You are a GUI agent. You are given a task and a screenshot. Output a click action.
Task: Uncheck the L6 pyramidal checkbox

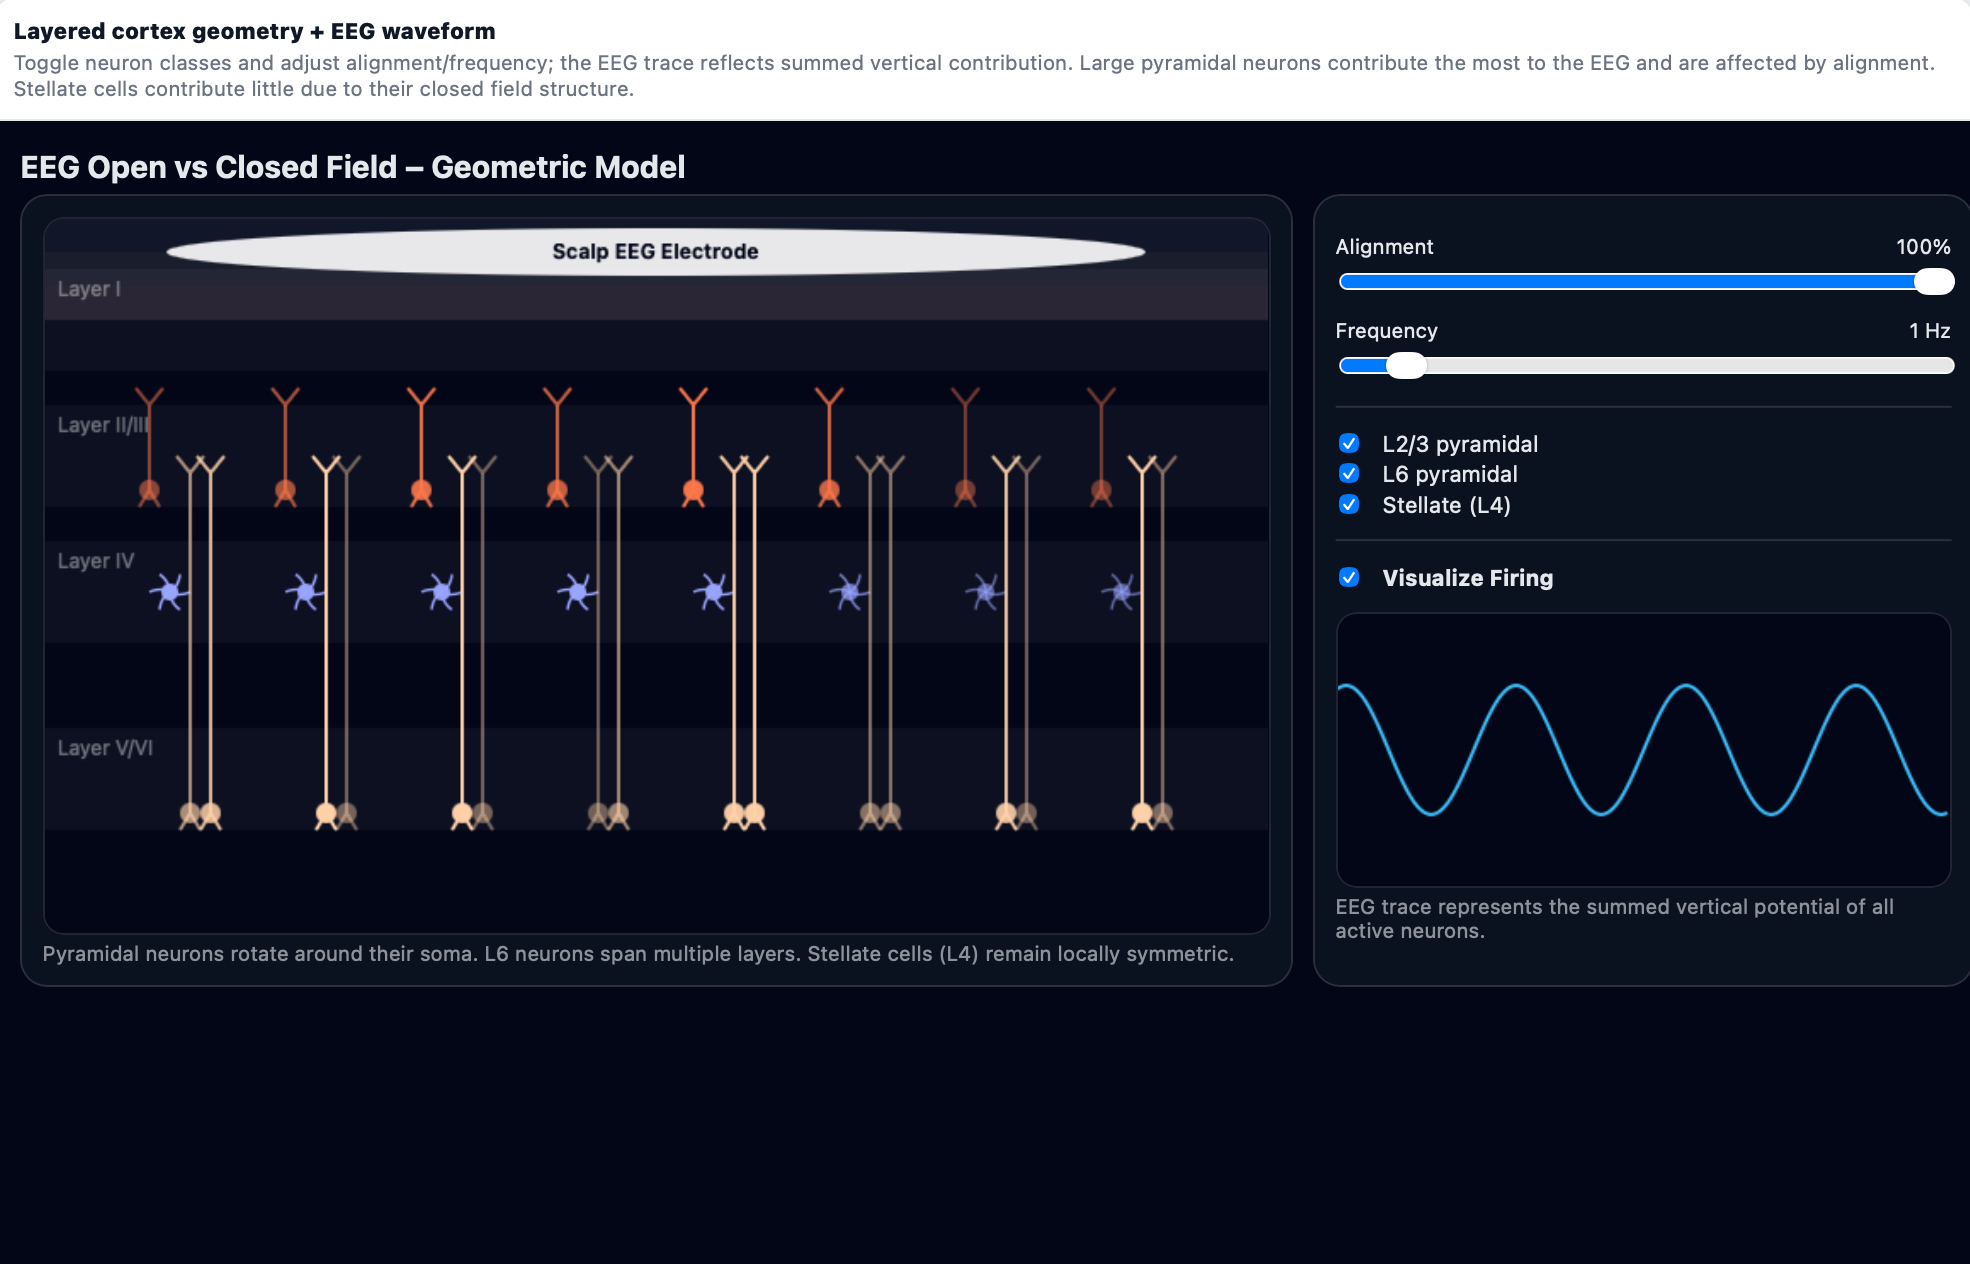pyautogui.click(x=1349, y=473)
